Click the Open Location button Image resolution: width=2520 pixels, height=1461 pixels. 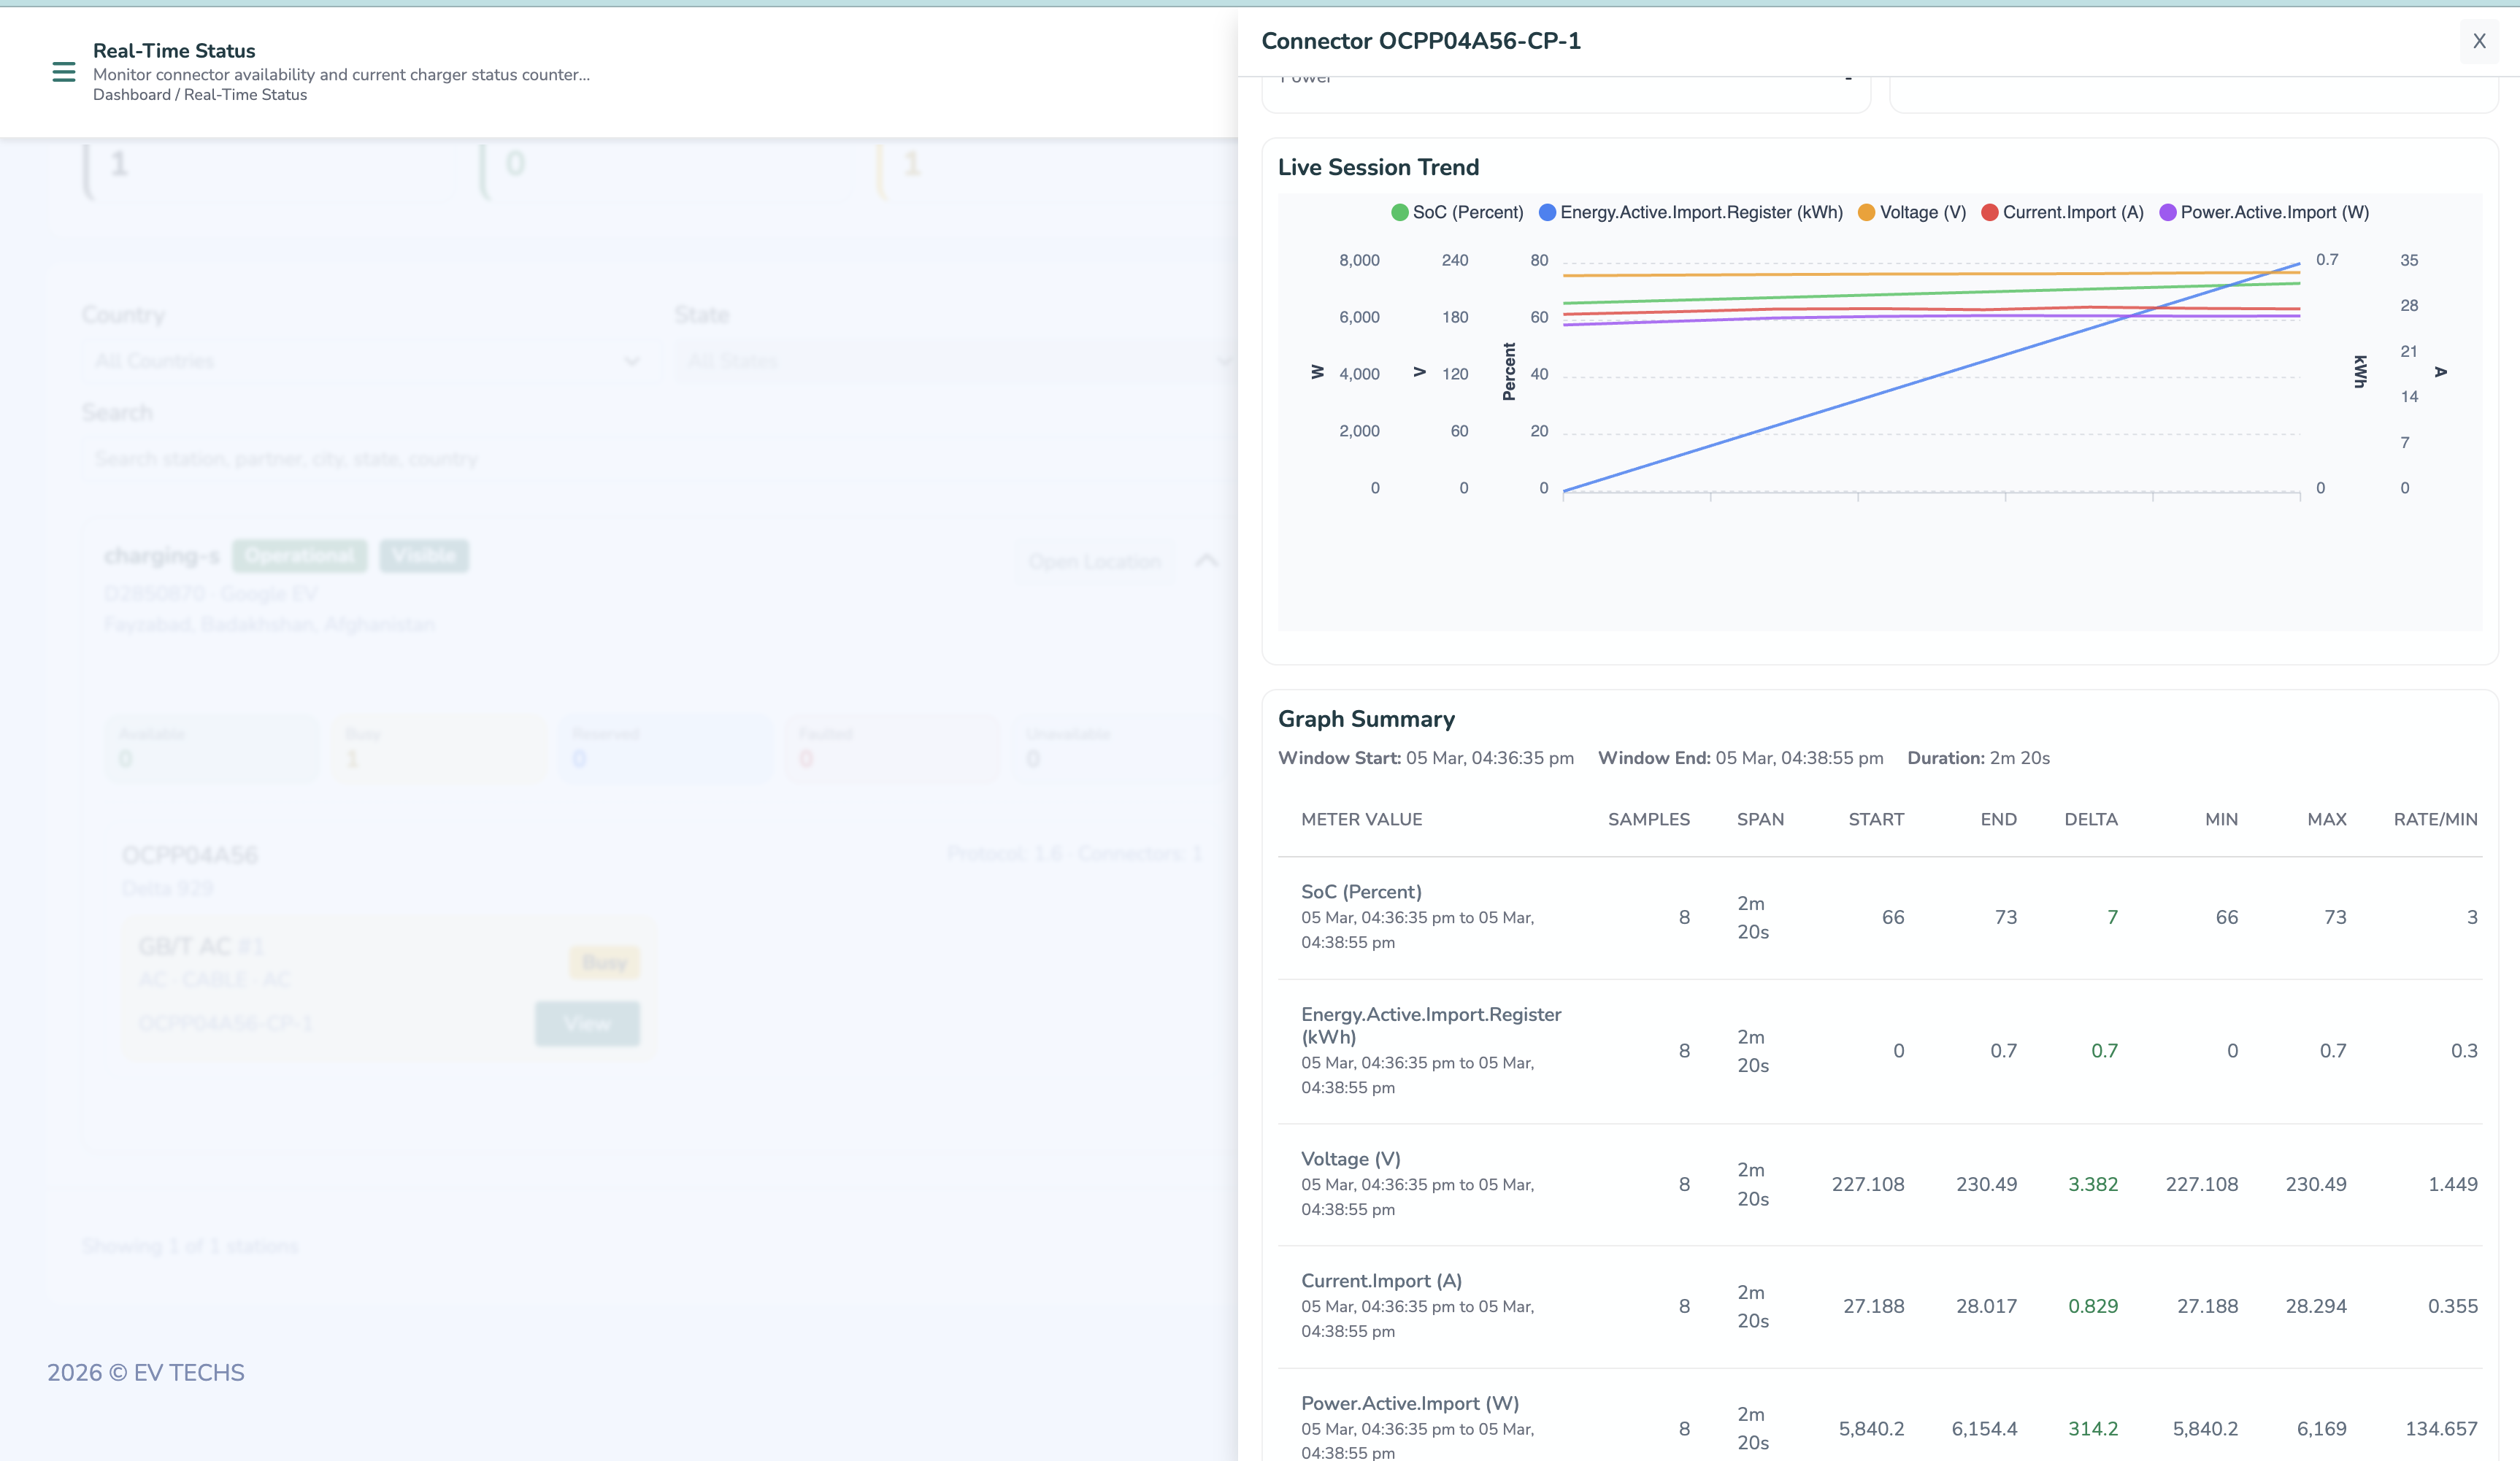(x=1094, y=561)
